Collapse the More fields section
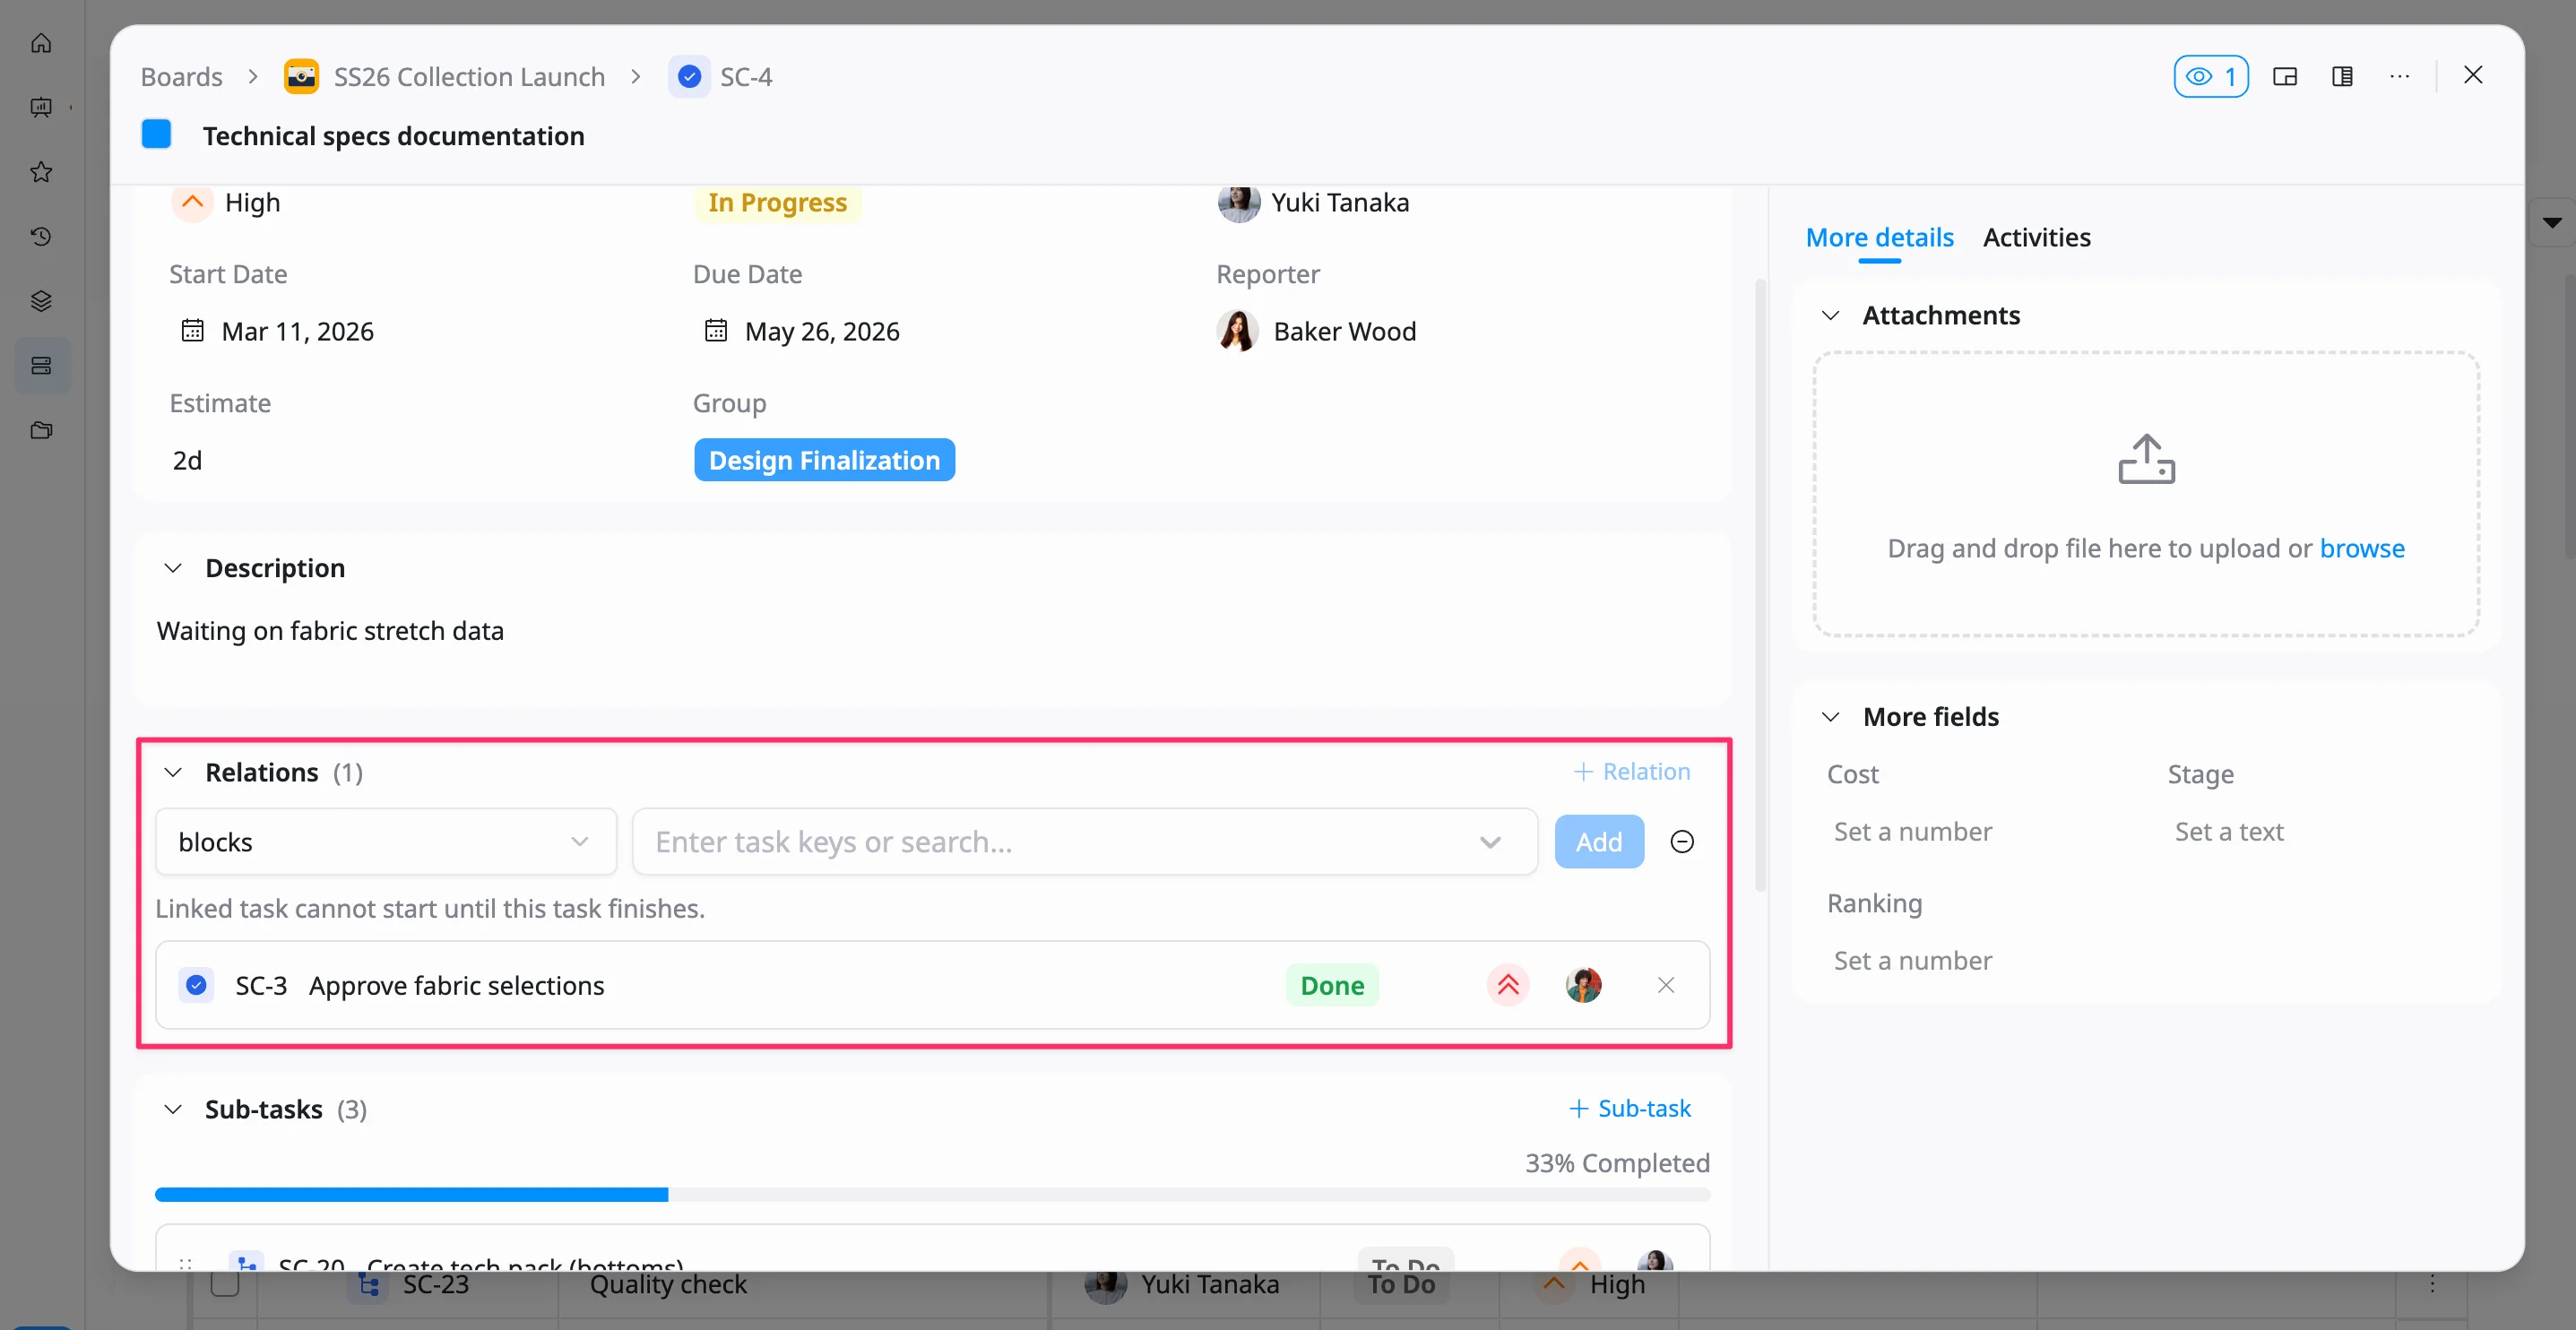Viewport: 2576px width, 1330px height. coord(1830,717)
